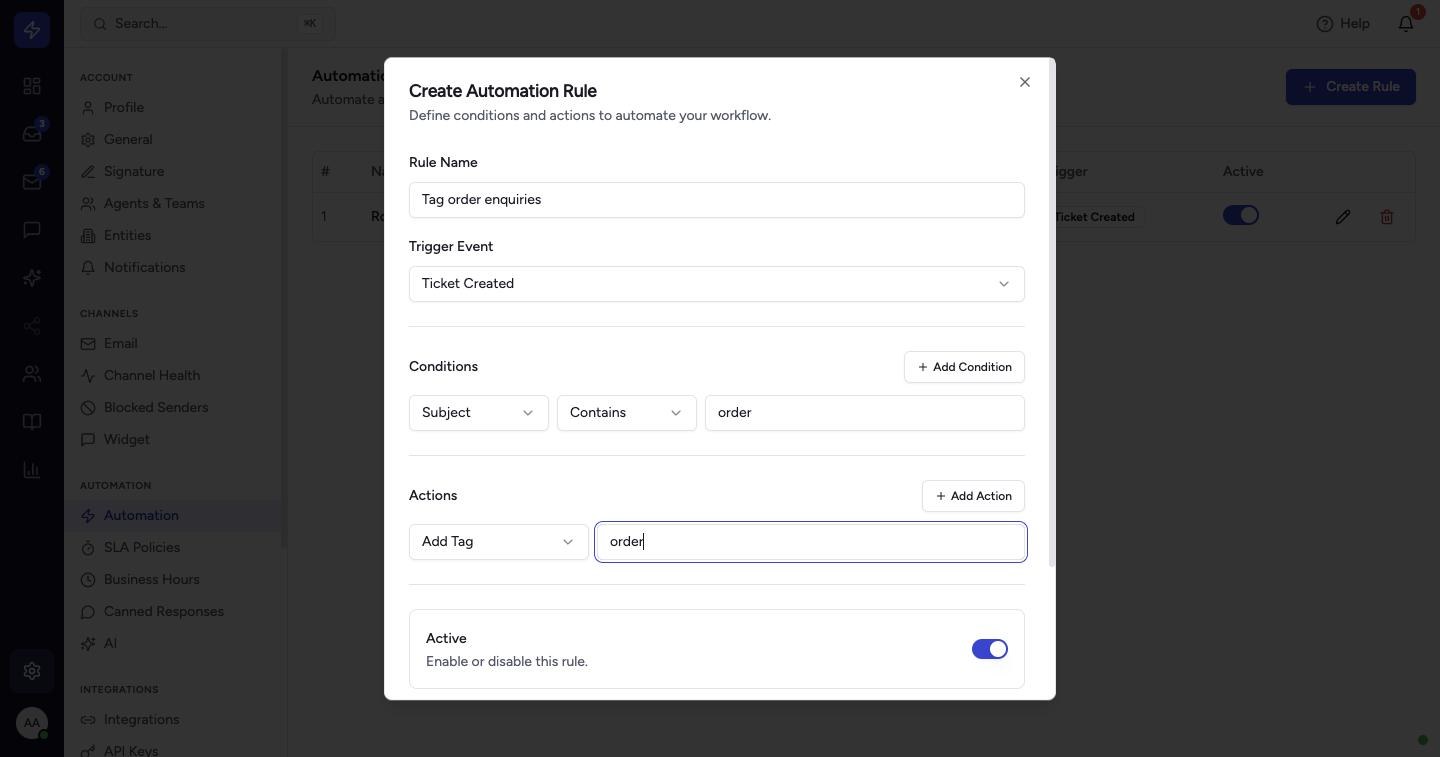This screenshot has width=1440, height=757.
Task: Click the Add Action button
Action: (x=973, y=496)
